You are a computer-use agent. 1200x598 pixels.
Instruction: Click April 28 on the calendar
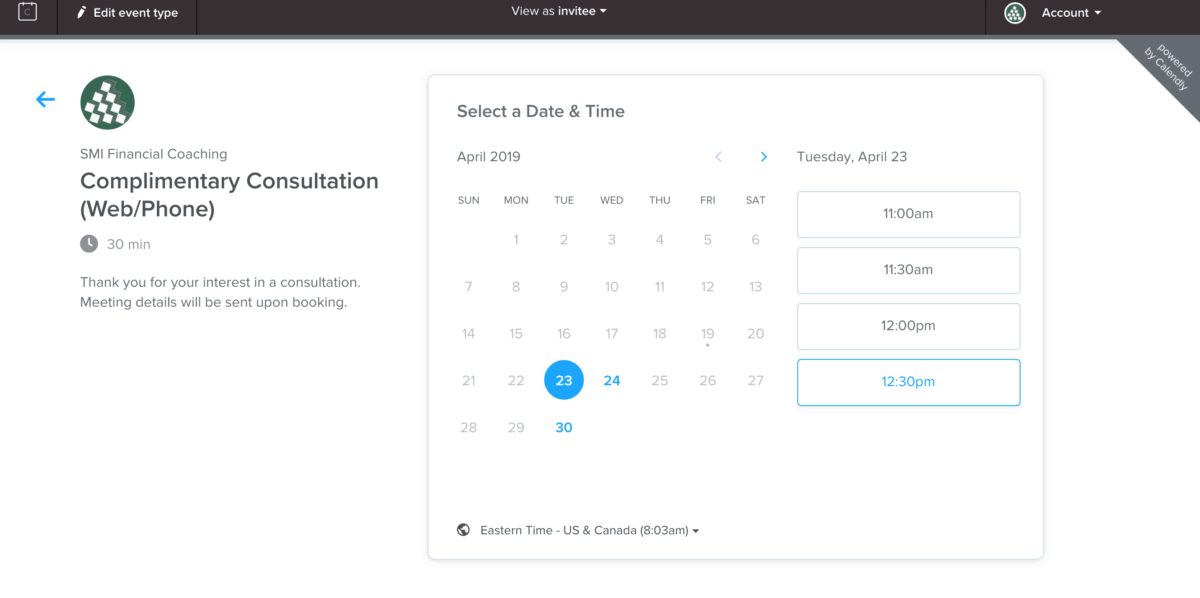coord(468,427)
